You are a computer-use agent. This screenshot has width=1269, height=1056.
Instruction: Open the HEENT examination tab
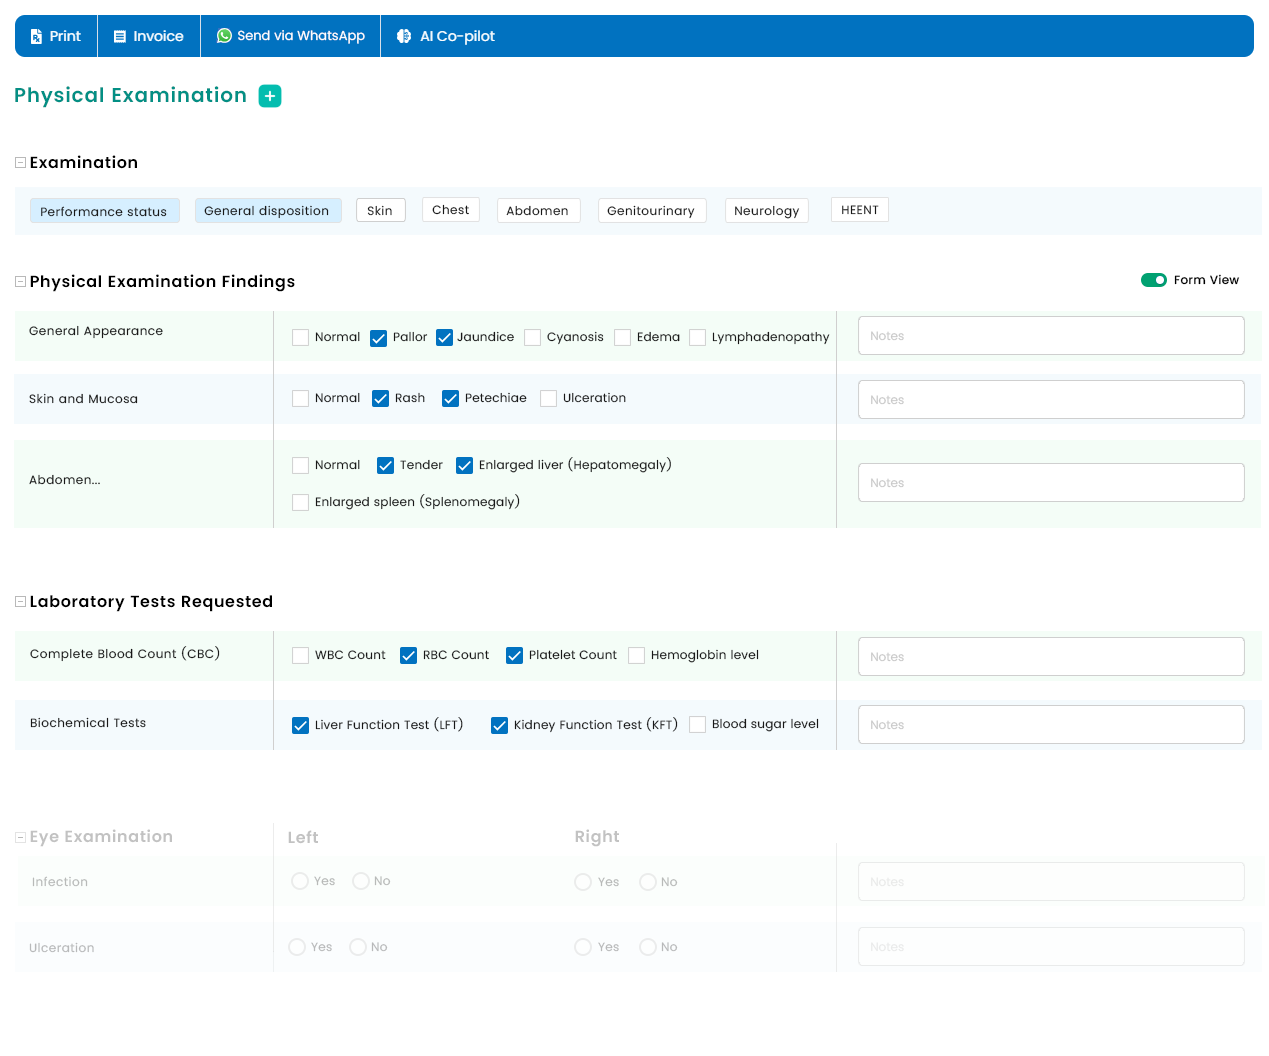coord(860,210)
